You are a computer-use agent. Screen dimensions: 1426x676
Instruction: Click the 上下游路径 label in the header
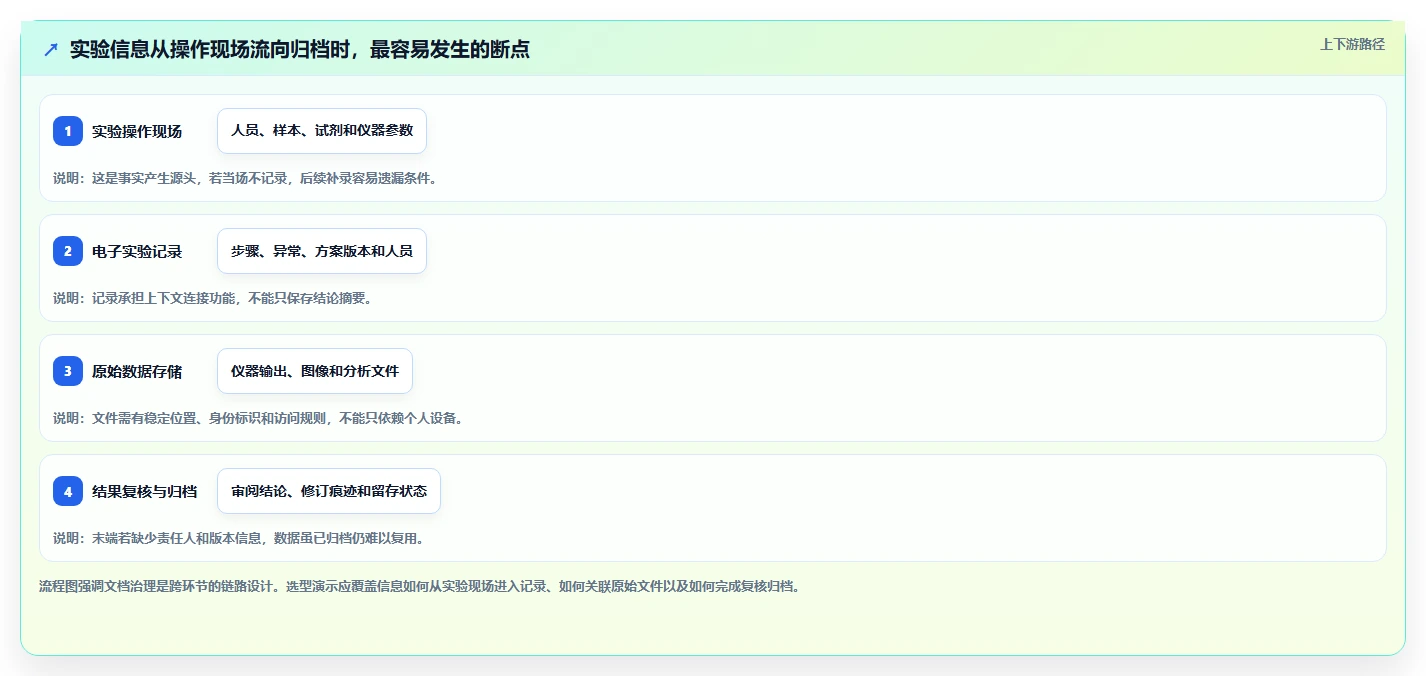(1352, 44)
